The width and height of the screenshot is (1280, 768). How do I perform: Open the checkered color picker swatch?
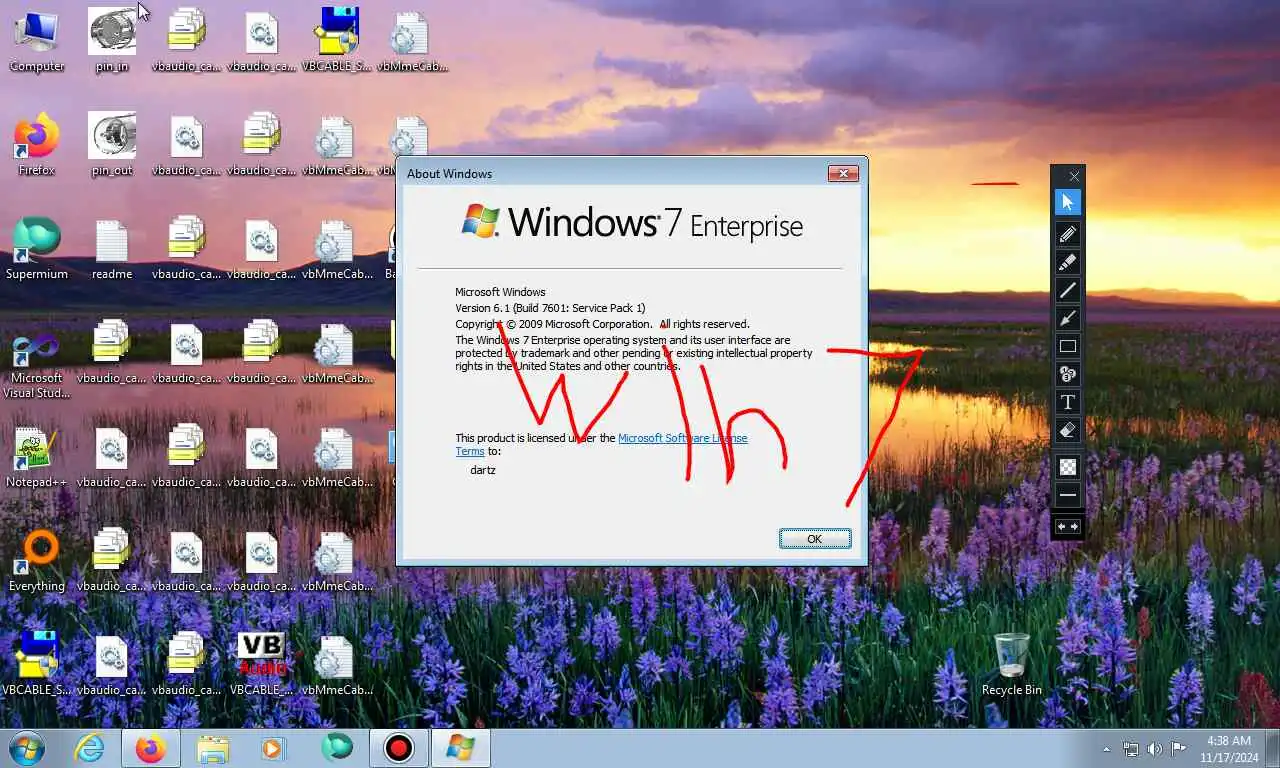pos(1067,466)
